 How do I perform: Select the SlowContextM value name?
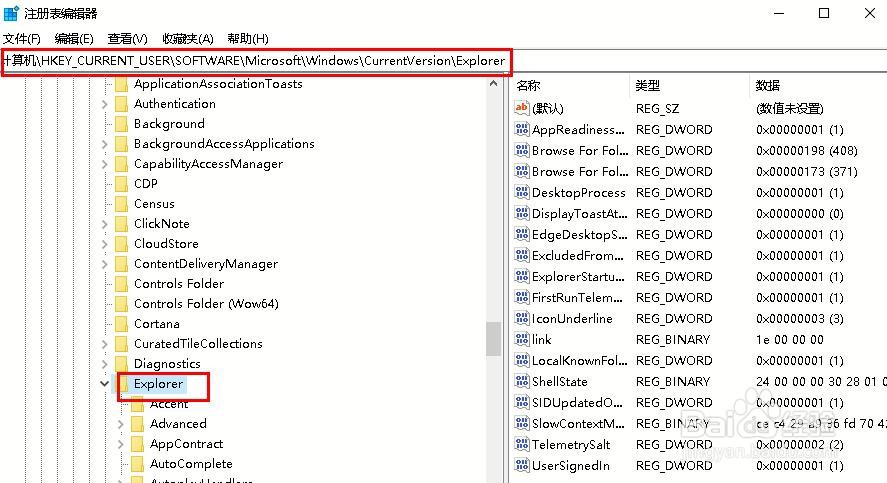click(x=578, y=423)
